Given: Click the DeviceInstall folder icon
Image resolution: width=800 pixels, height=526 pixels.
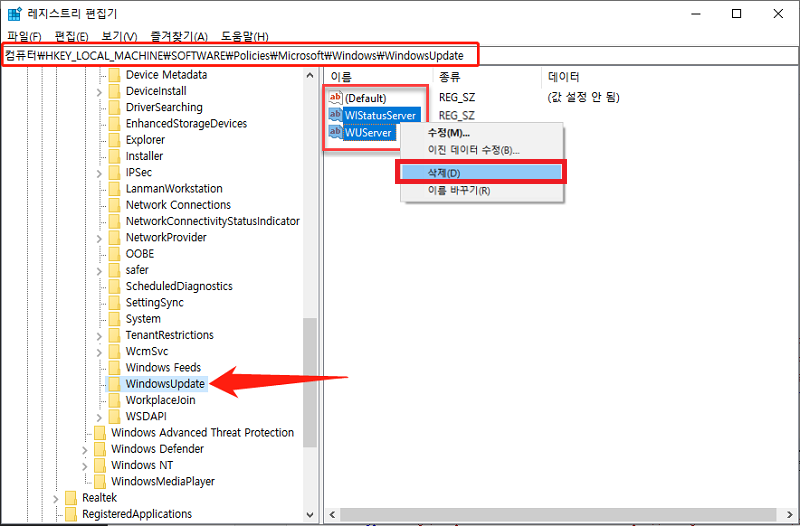Looking at the screenshot, I should [x=114, y=91].
